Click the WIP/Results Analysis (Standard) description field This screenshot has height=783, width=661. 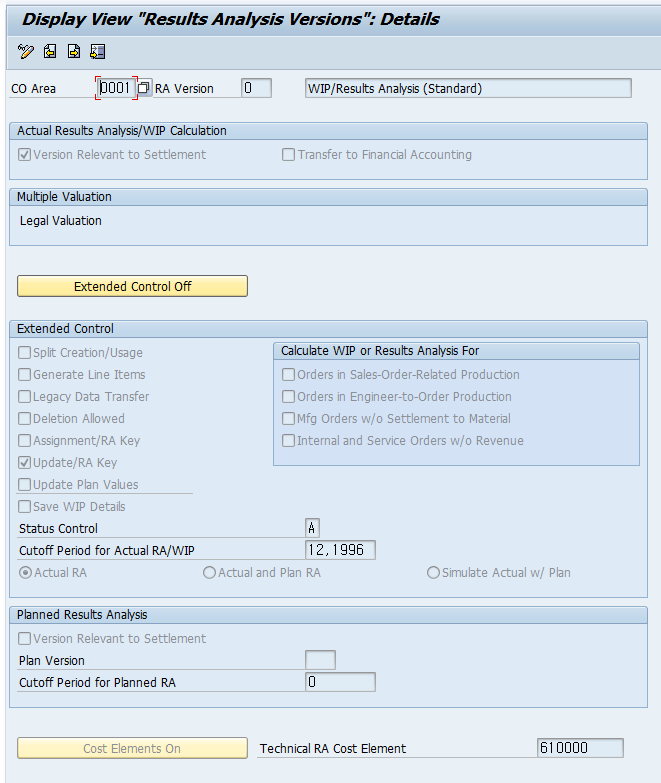(x=468, y=88)
